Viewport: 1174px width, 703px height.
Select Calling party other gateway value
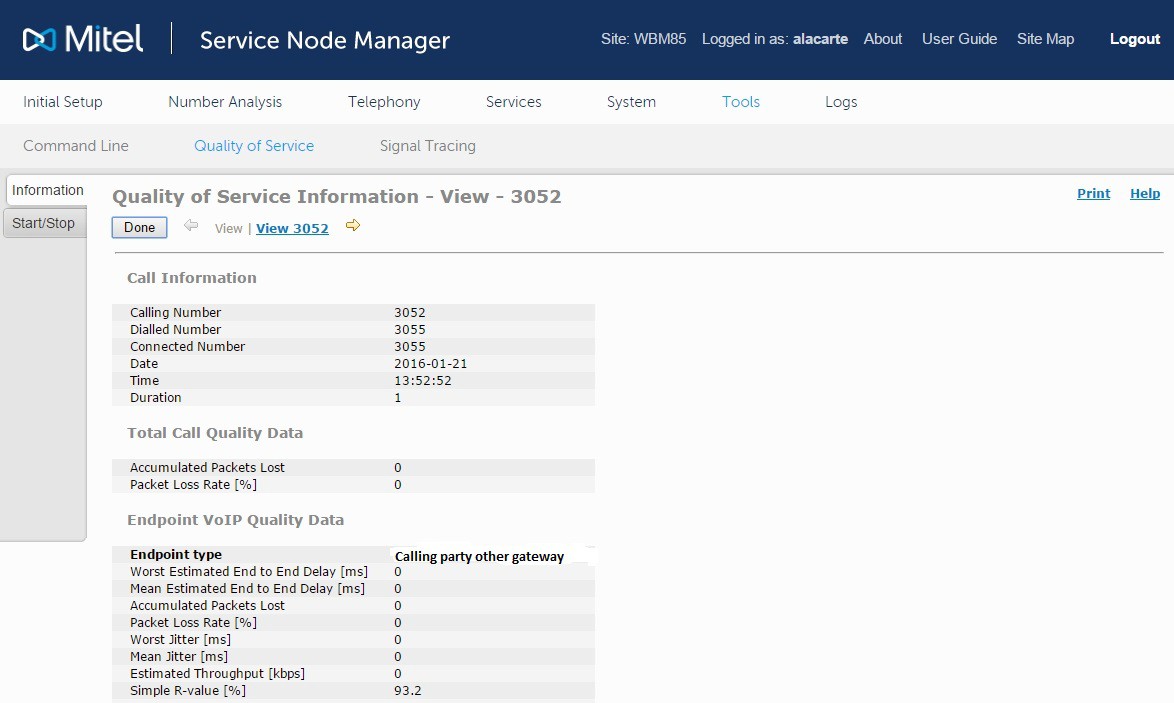(479, 556)
